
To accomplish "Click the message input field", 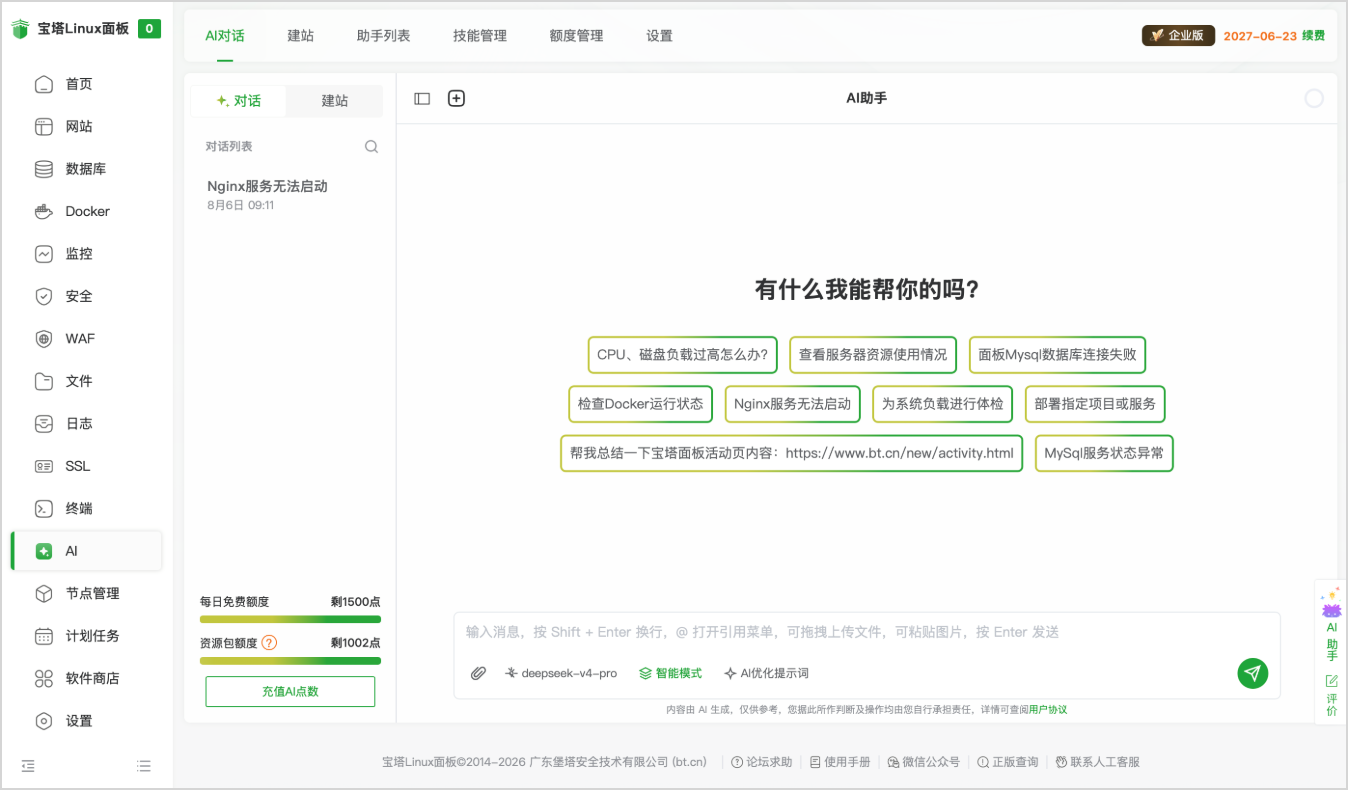I will 867,632.
